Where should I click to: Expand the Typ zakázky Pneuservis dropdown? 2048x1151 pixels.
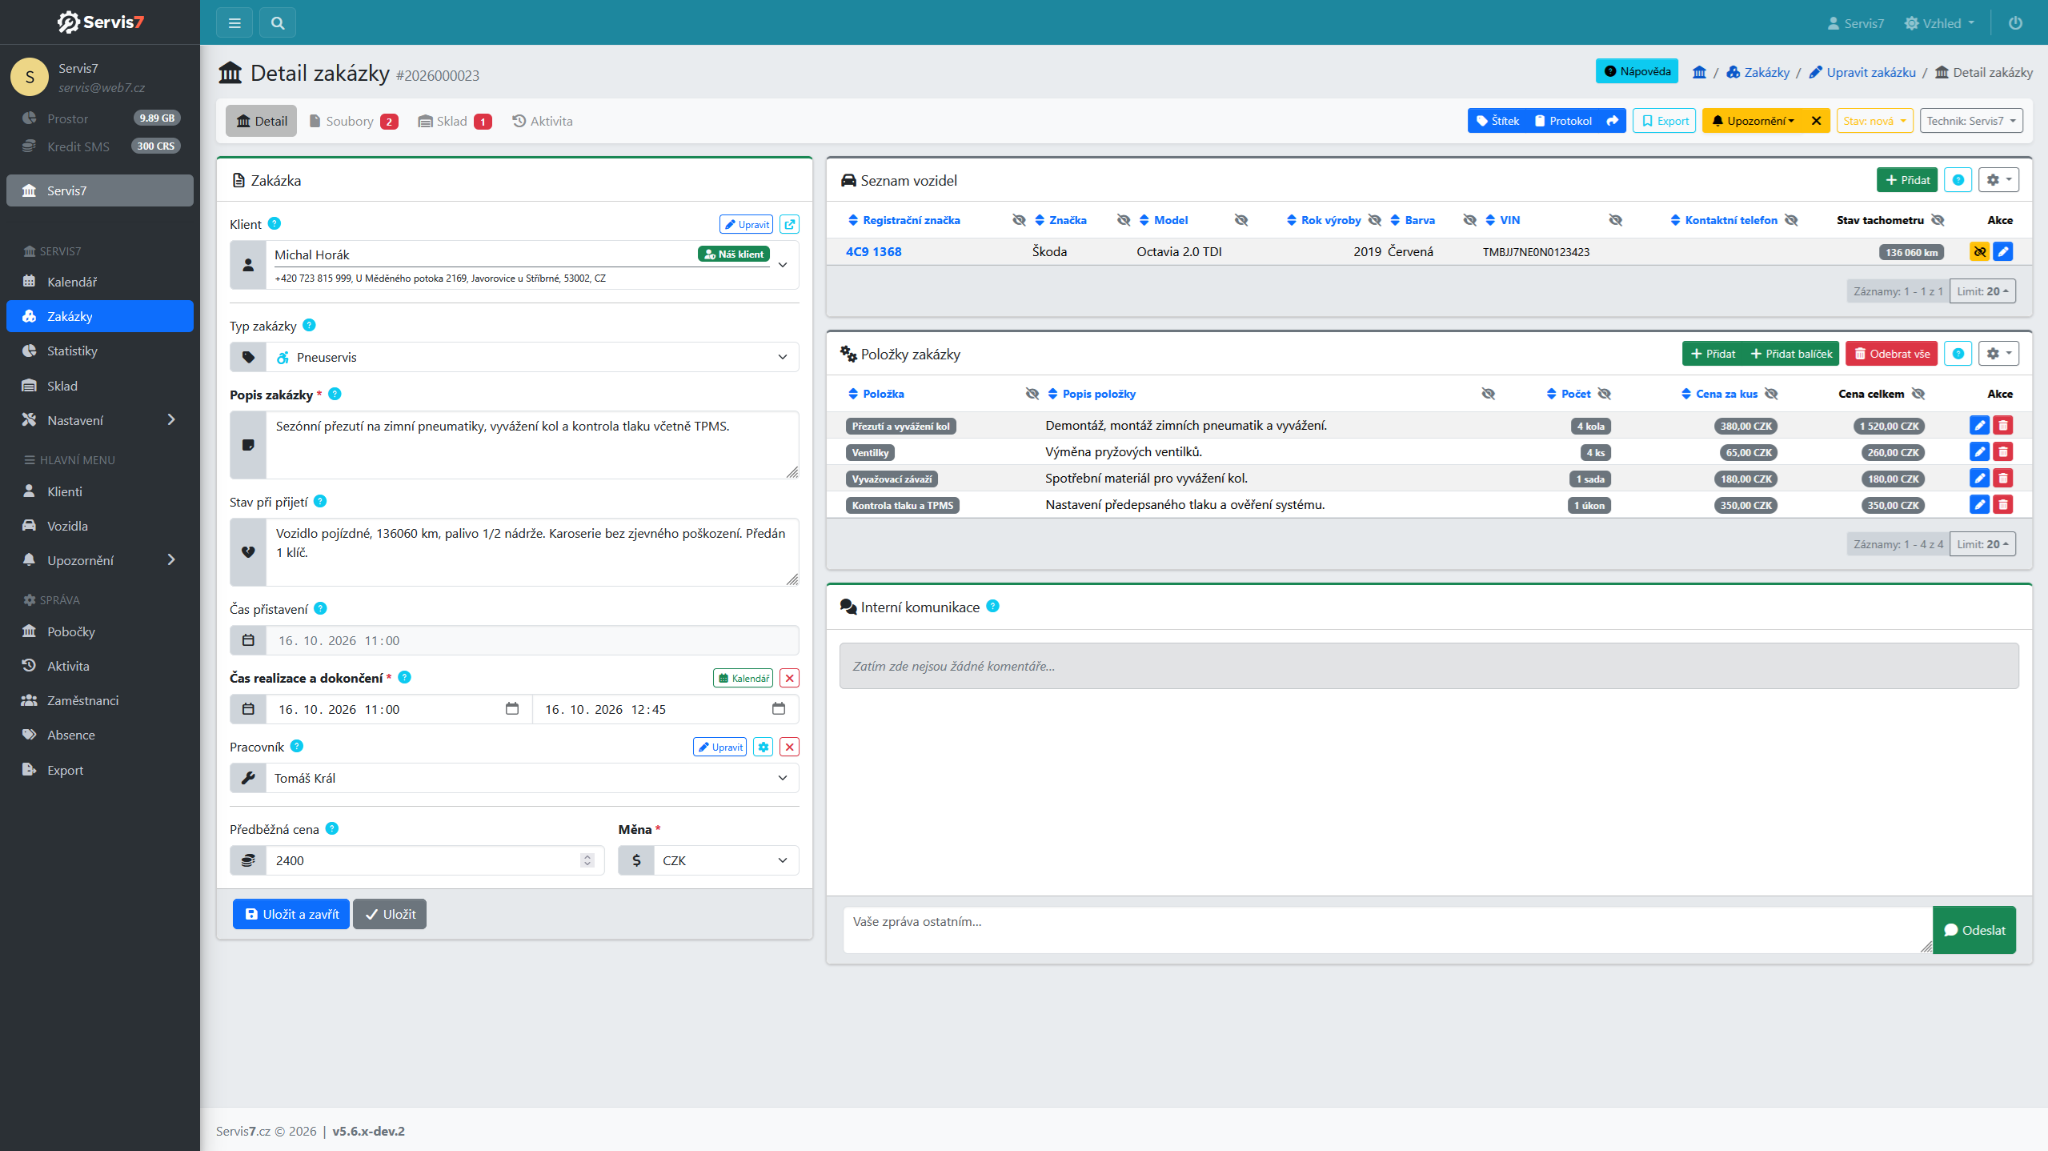pyautogui.click(x=532, y=357)
